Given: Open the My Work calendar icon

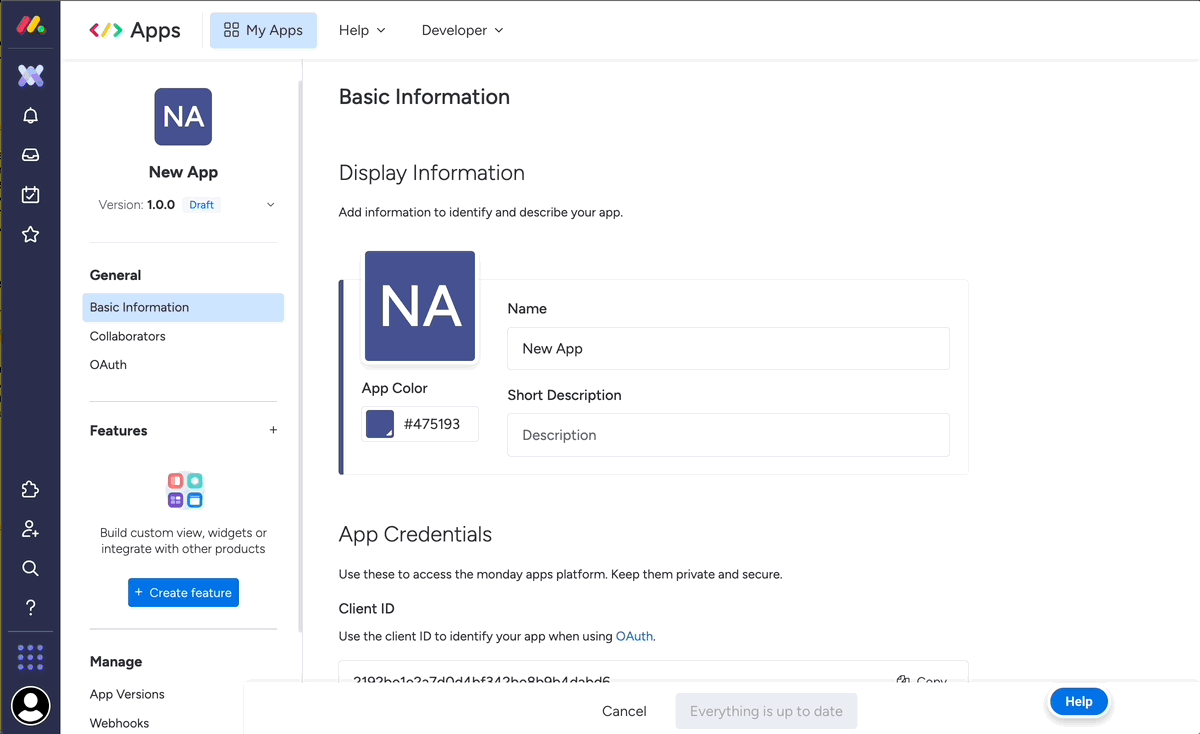Looking at the screenshot, I should pos(31,195).
